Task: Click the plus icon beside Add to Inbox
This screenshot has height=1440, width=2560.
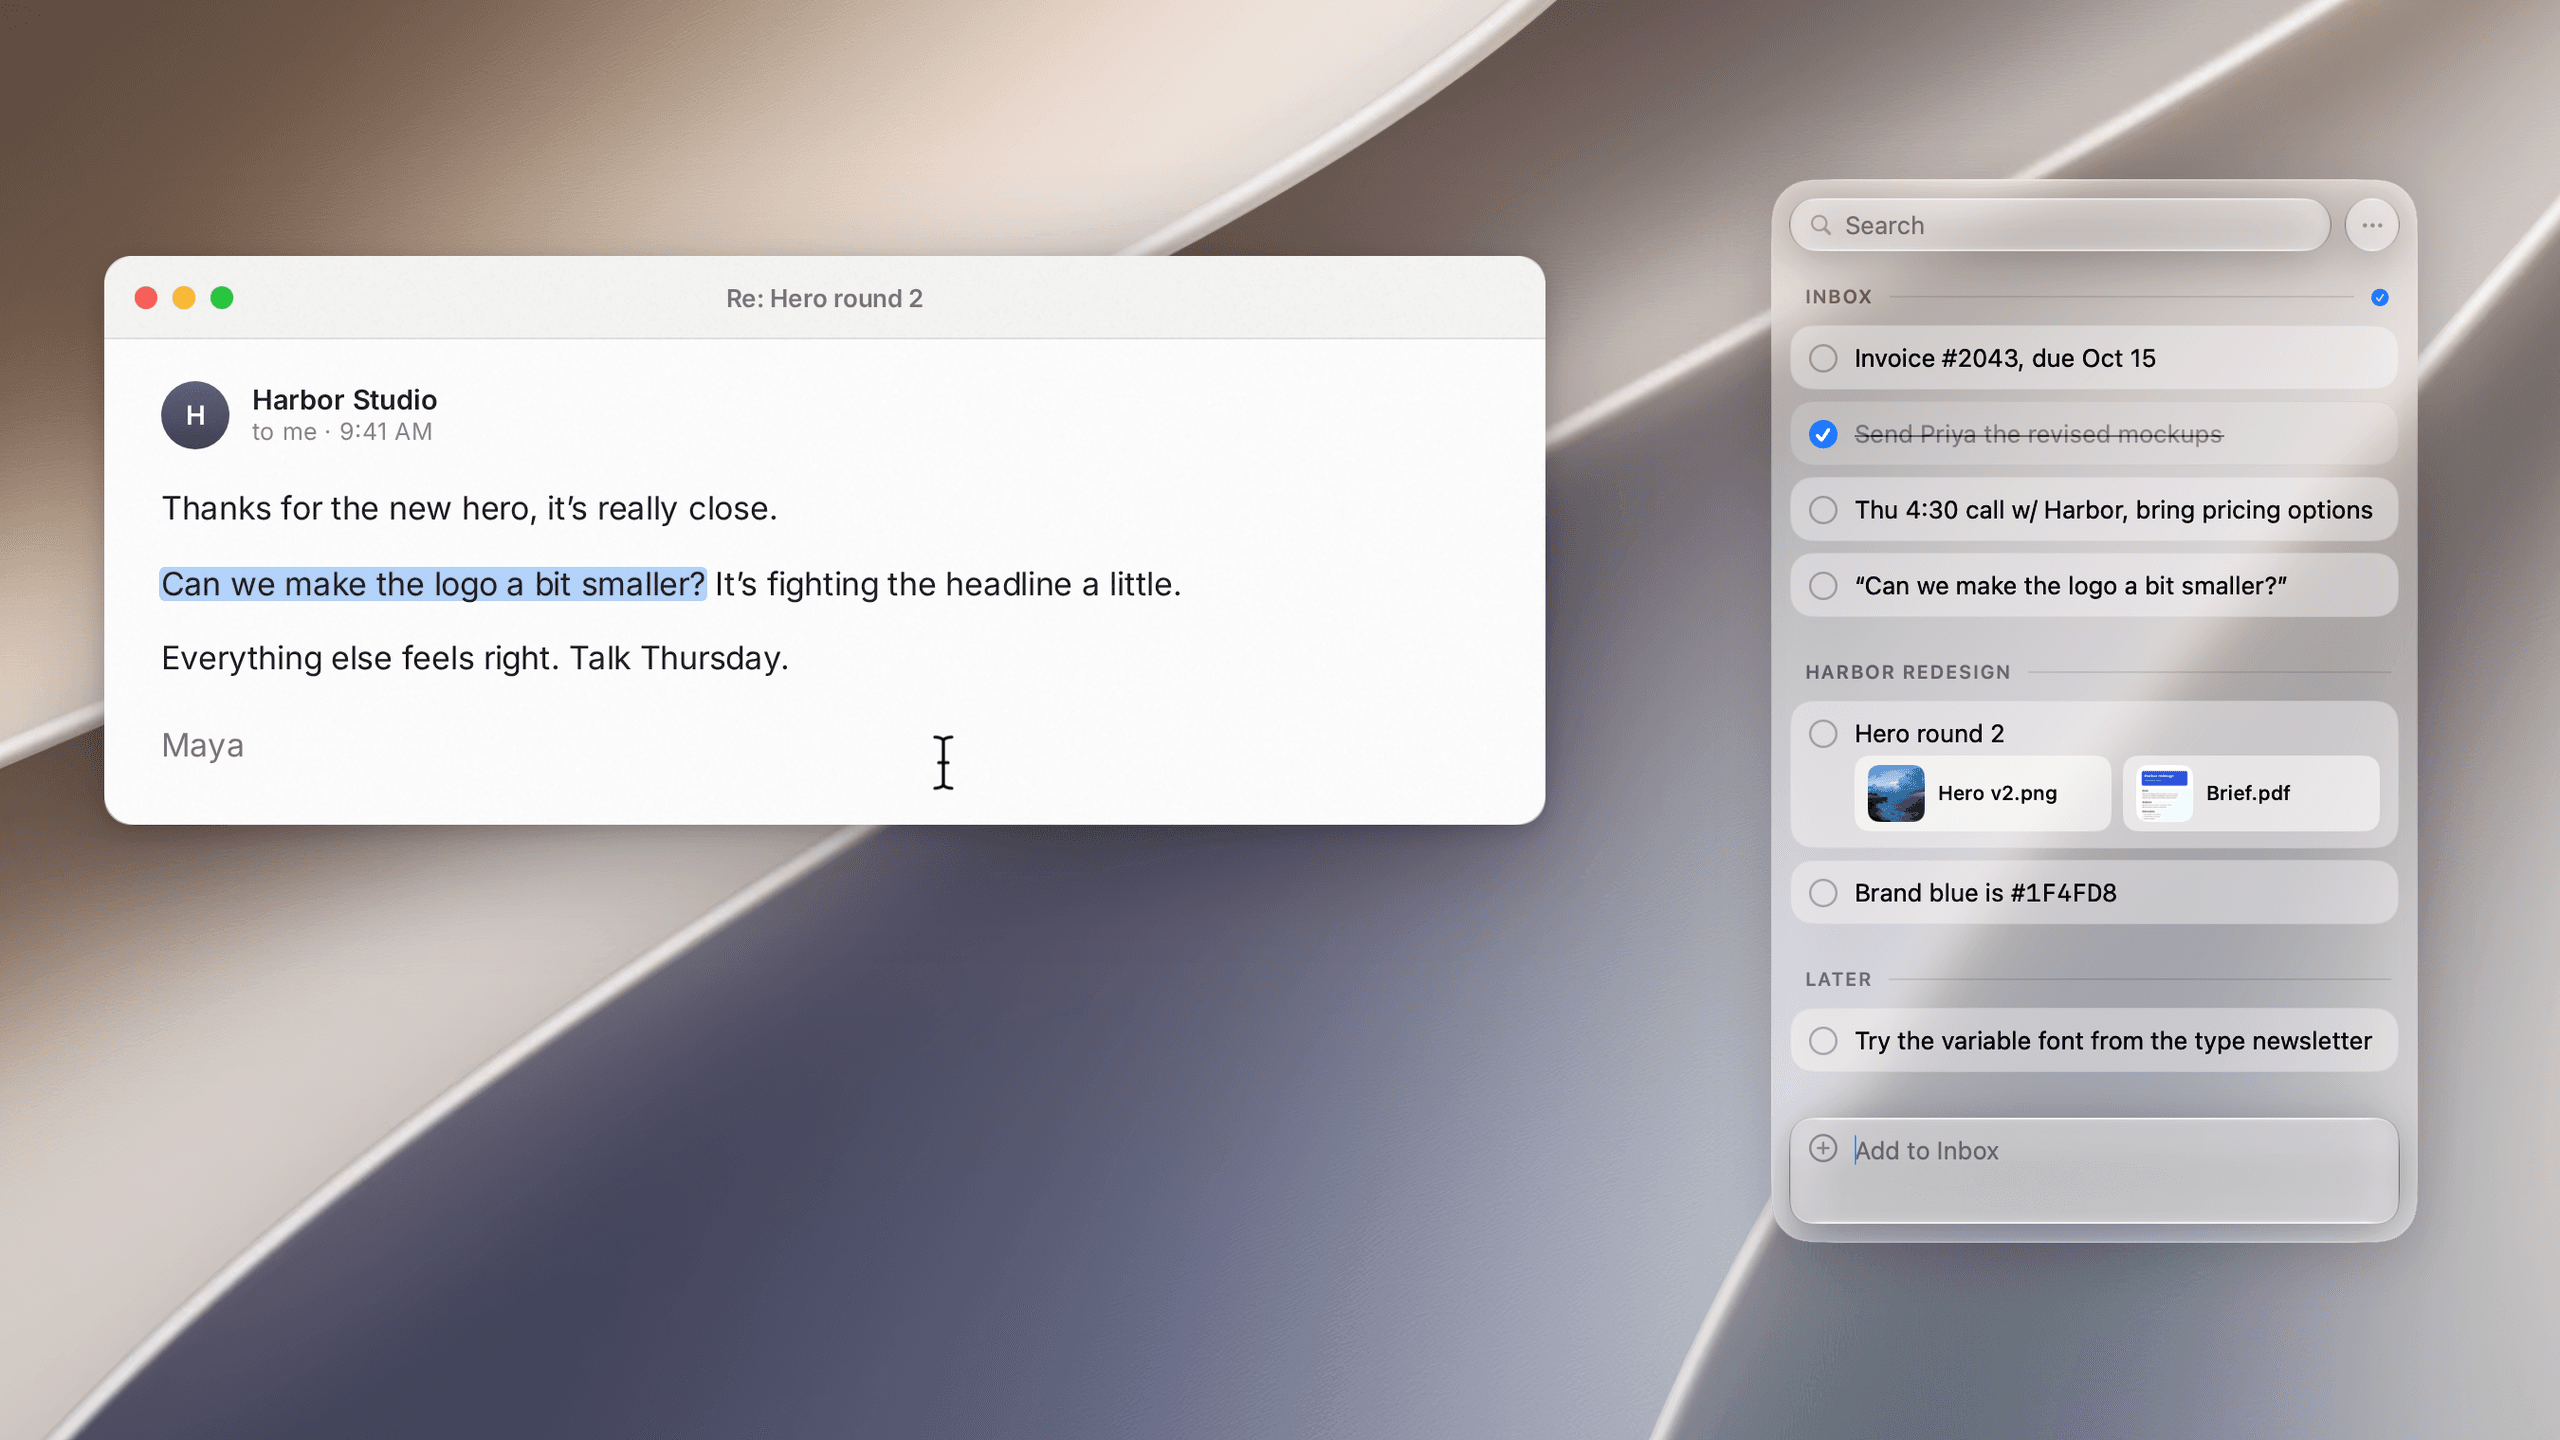Action: 1823,1148
